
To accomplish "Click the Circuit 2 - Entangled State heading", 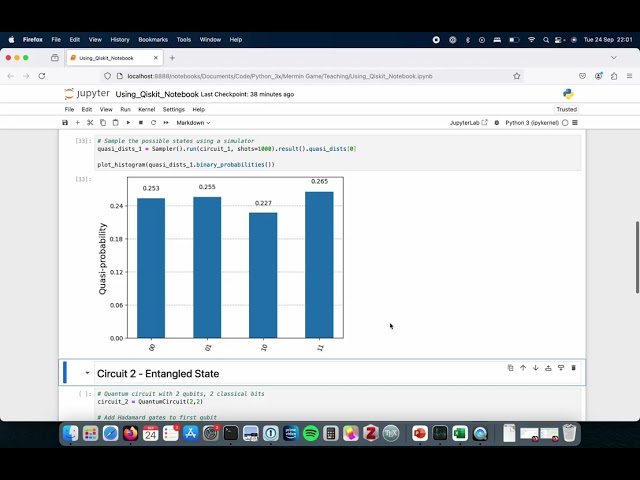I will 158,373.
